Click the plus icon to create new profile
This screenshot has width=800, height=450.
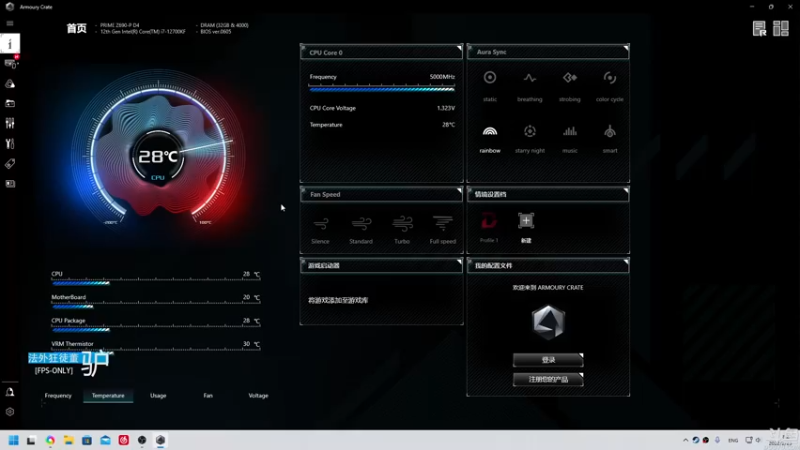[526, 221]
